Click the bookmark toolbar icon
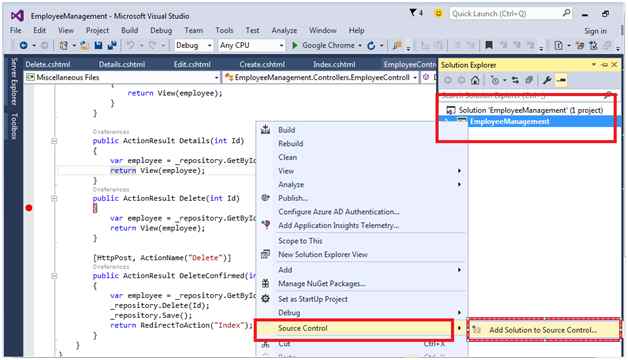 tap(489, 45)
